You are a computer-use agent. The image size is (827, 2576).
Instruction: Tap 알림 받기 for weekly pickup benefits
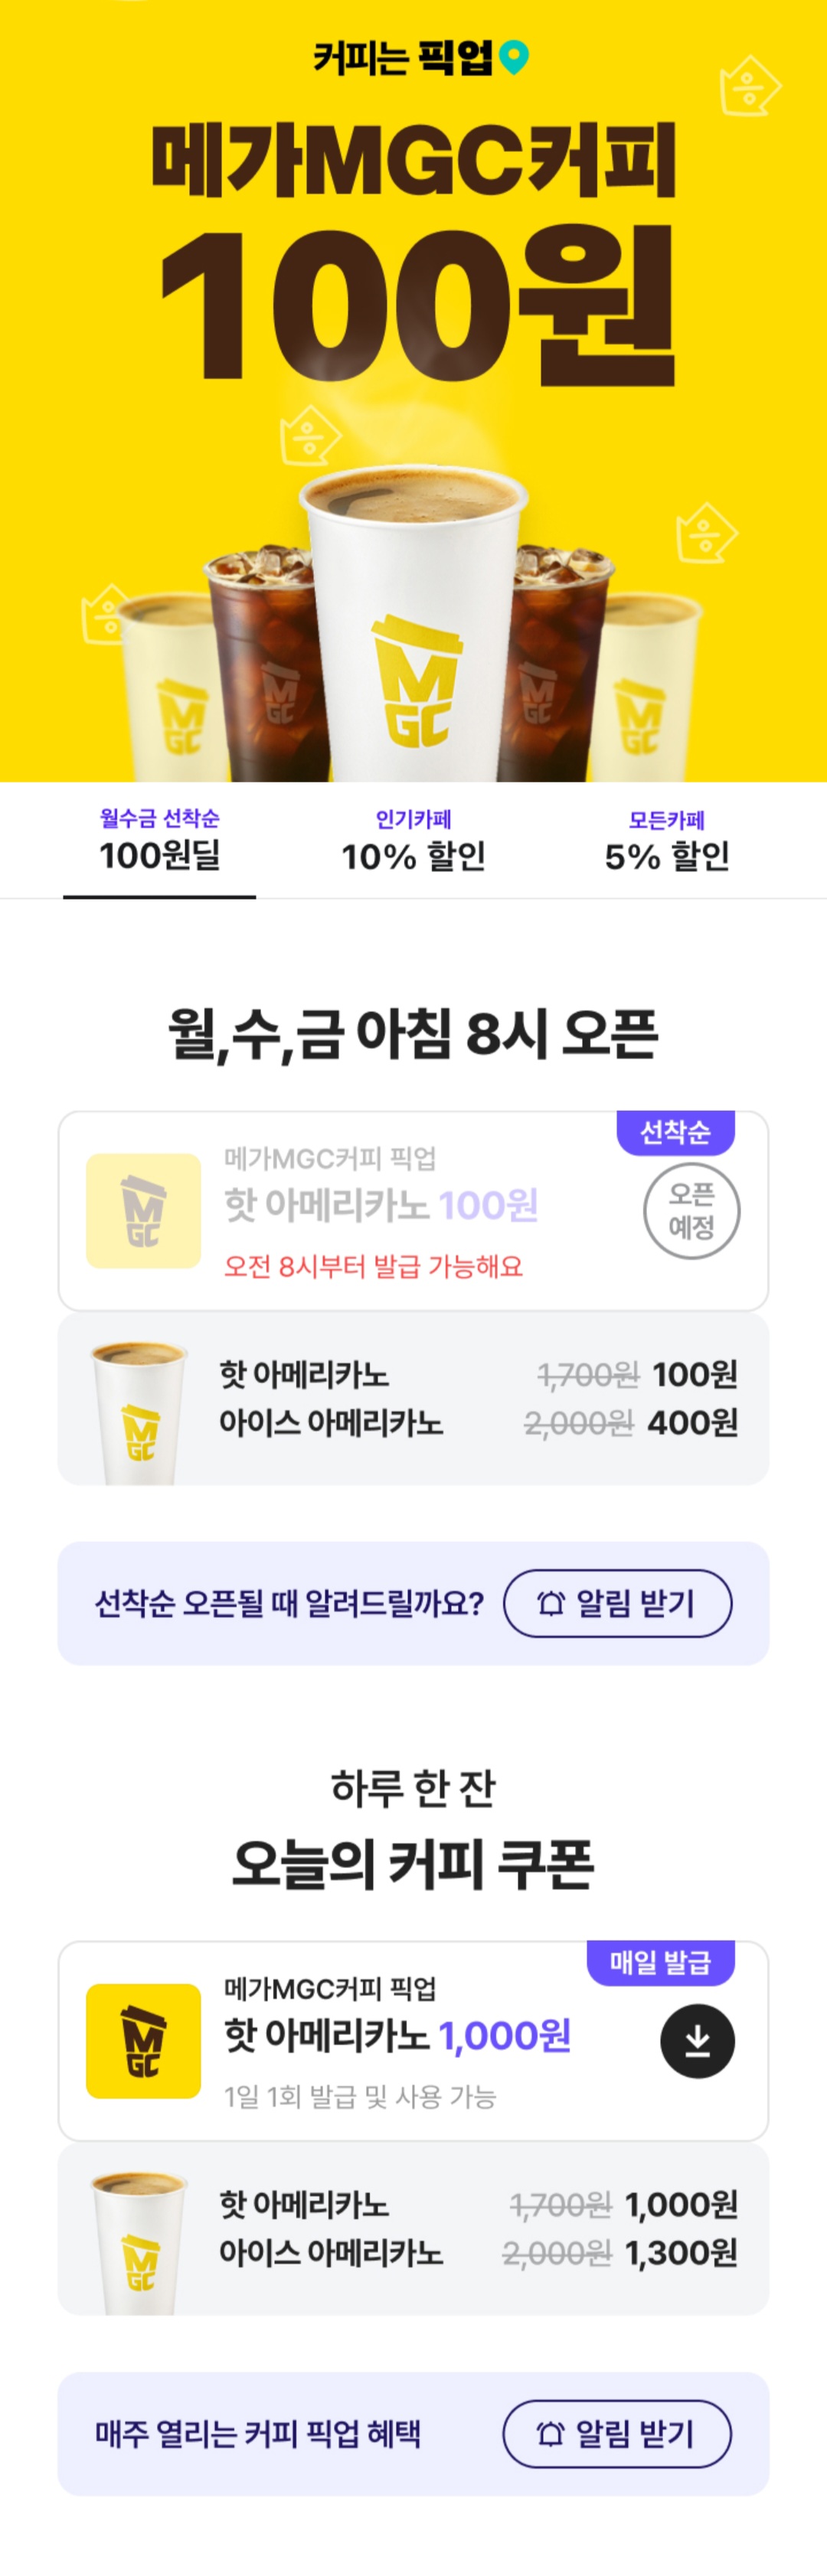(617, 2433)
